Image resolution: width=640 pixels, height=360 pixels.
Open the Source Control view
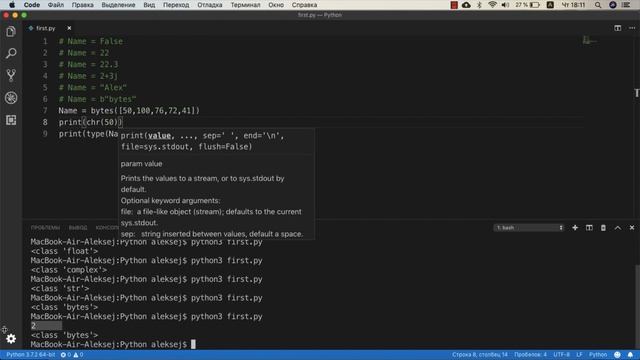11,75
